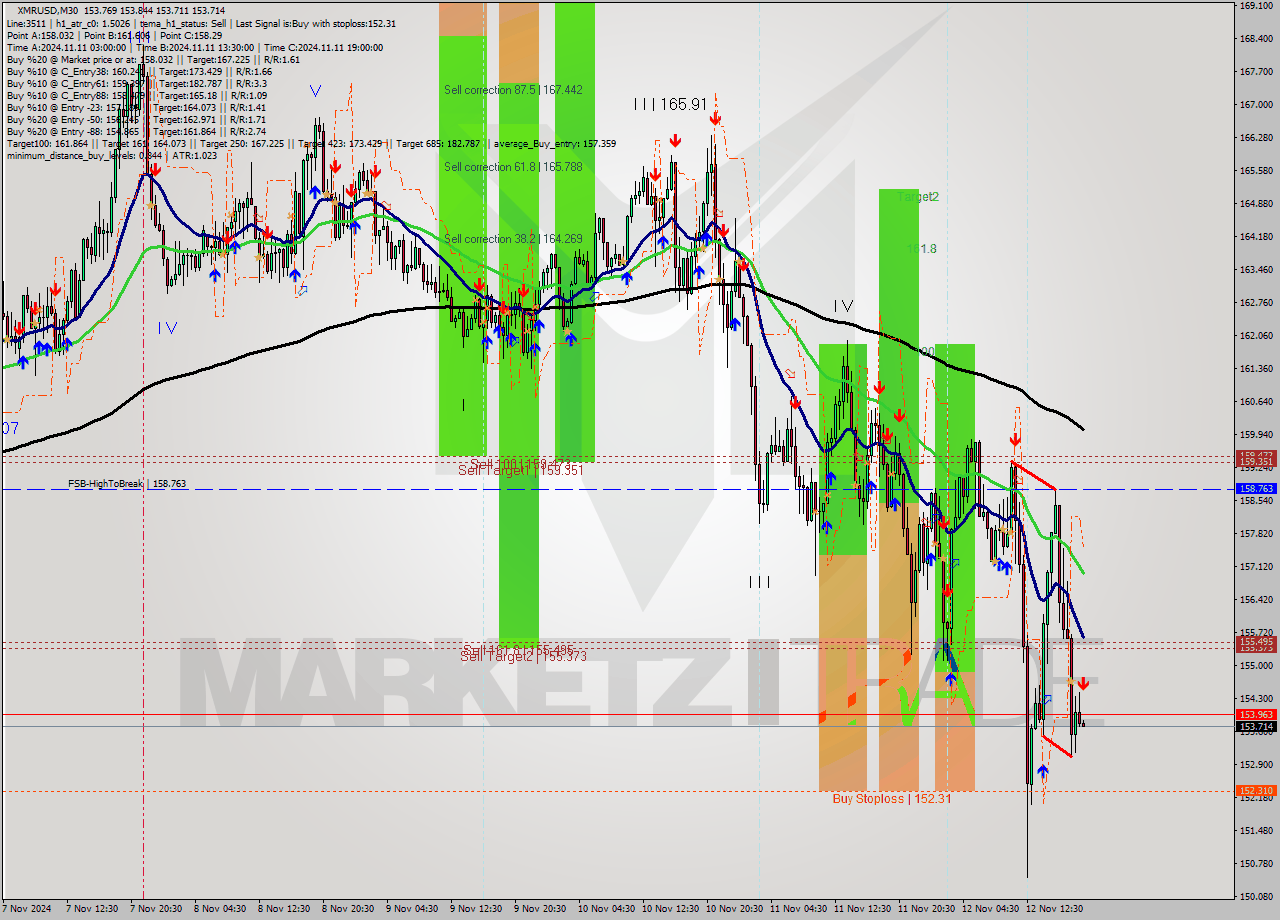Click the current price tag 153.714
The image size is (1280, 920).
pyautogui.click(x=1256, y=727)
